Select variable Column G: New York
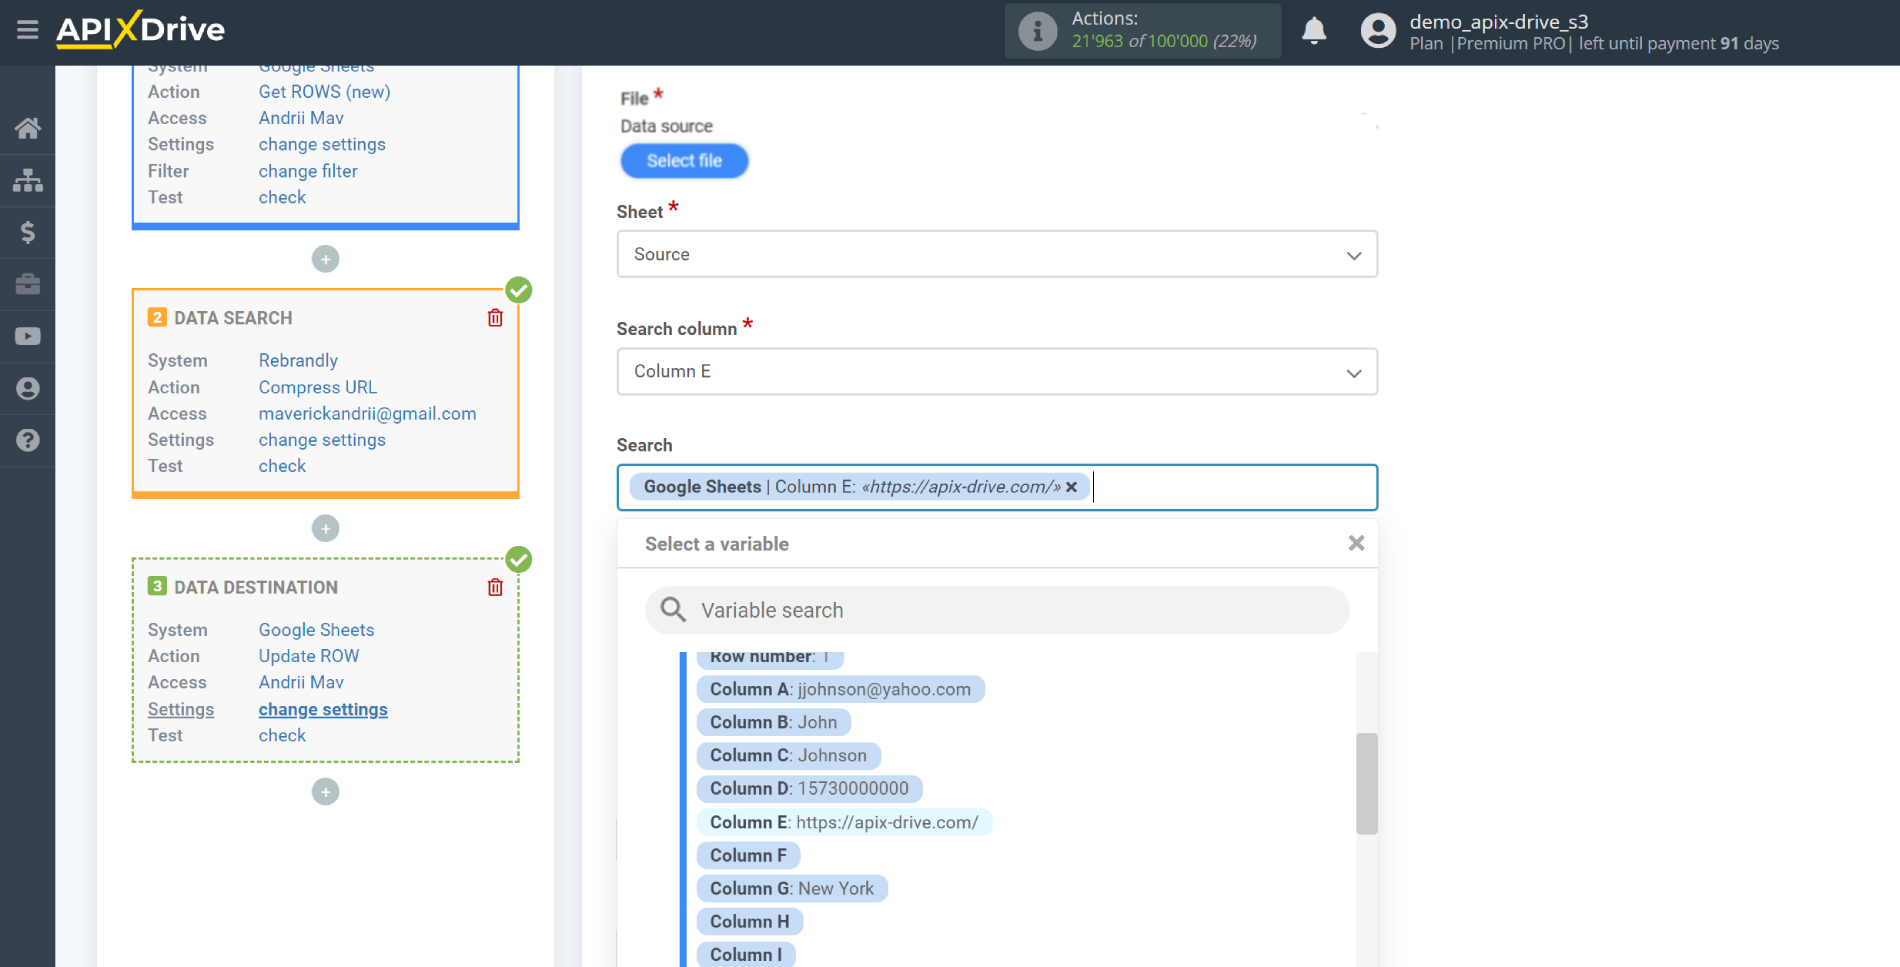1900x967 pixels. tap(792, 888)
